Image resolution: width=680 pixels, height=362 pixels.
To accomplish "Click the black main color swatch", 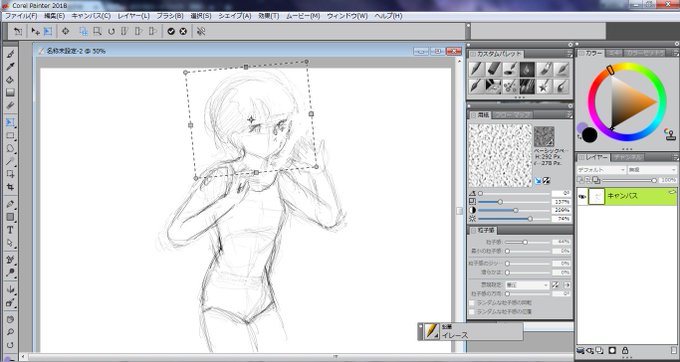I will coord(589,135).
